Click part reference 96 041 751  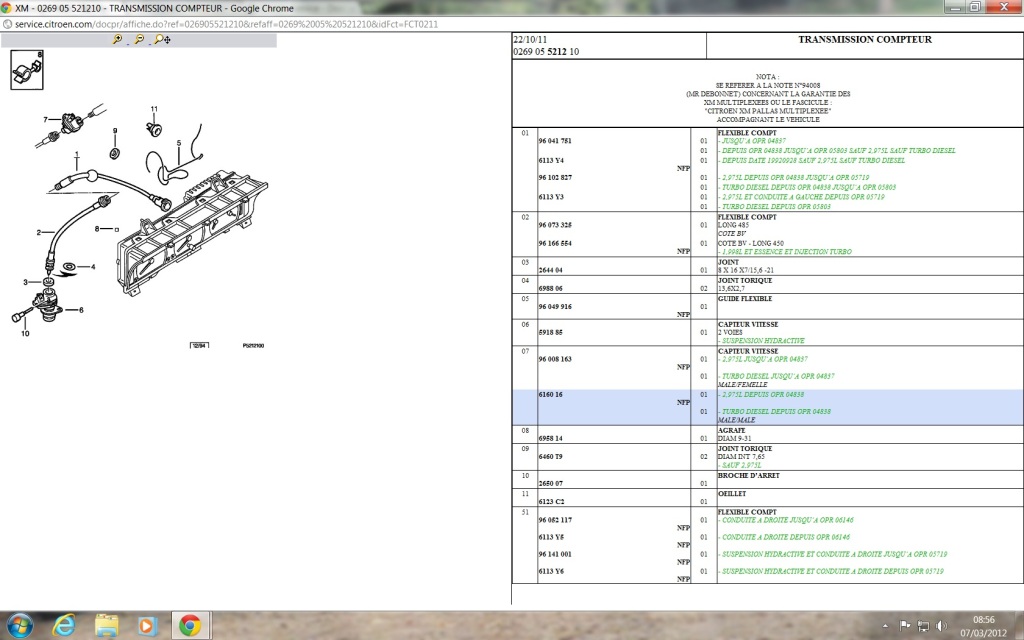[555, 141]
